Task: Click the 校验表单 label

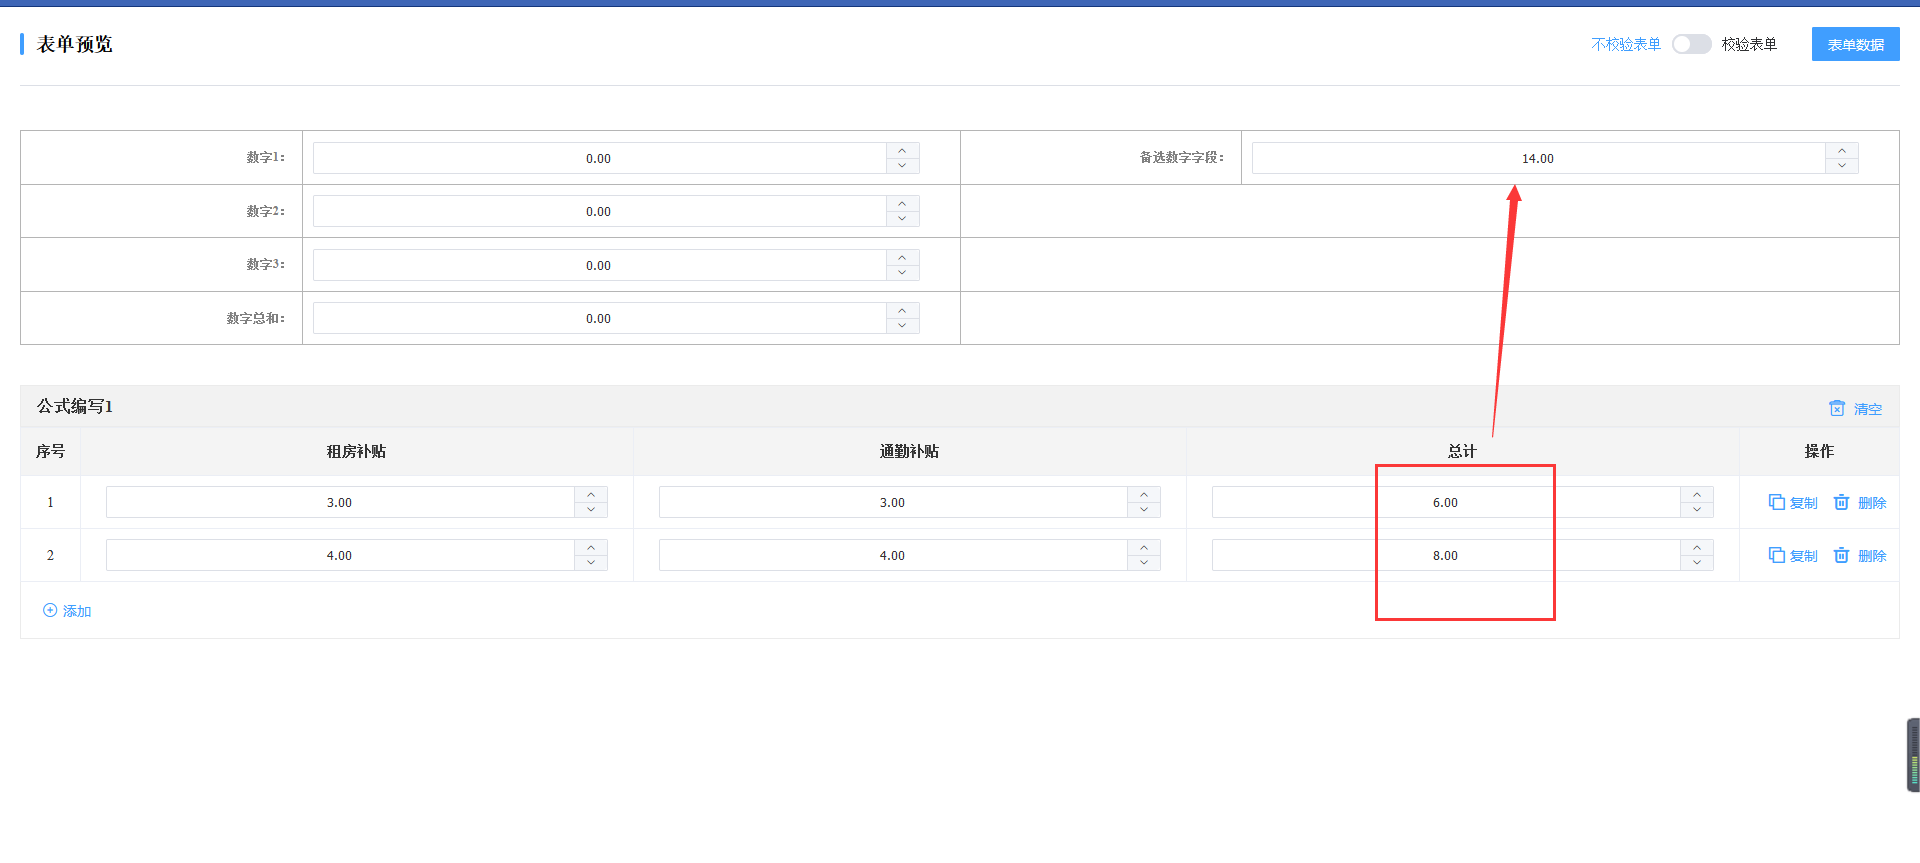Action: pyautogui.click(x=1749, y=44)
